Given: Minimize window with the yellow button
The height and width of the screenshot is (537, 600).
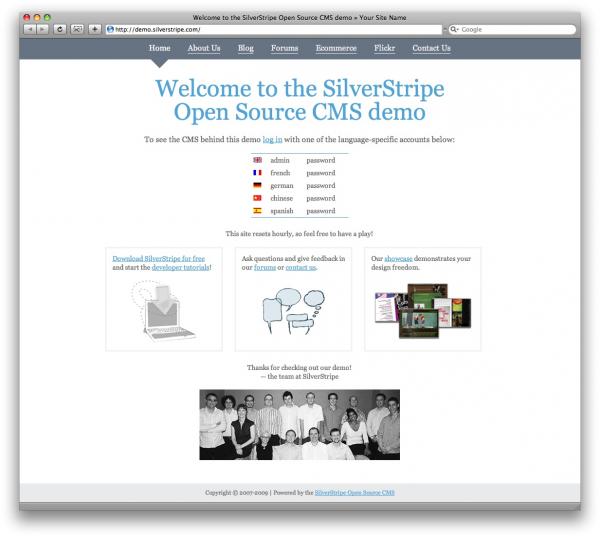Looking at the screenshot, I should (x=37, y=17).
